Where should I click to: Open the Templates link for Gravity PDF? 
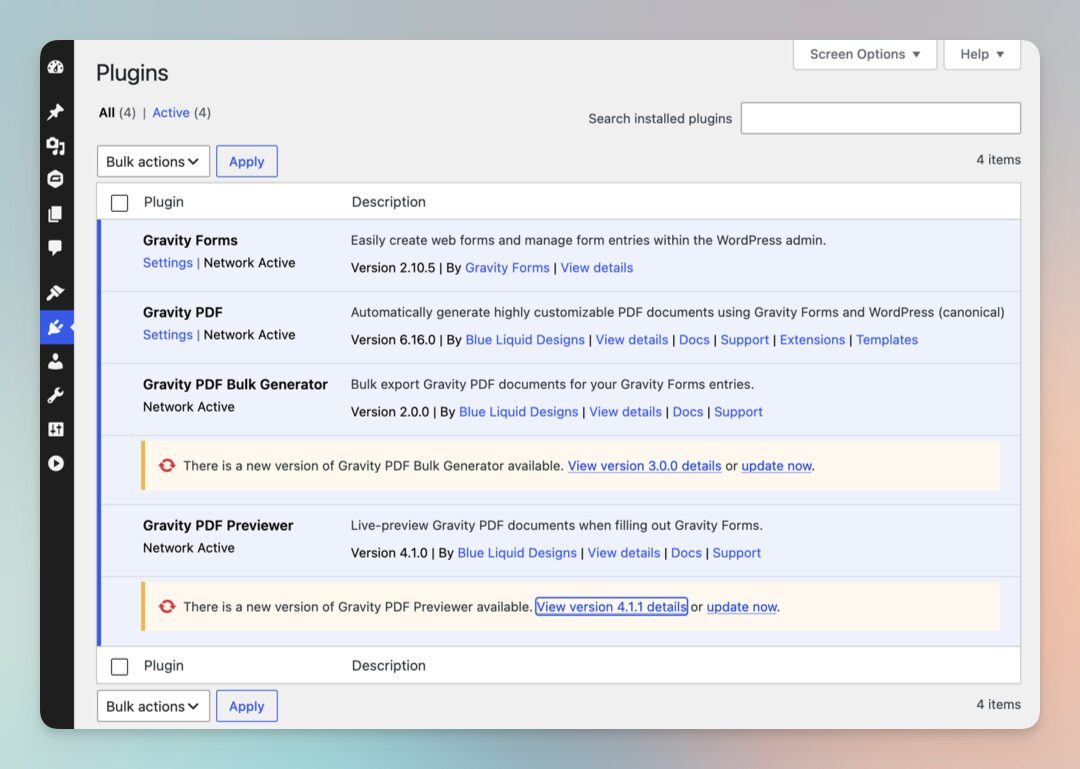click(x=887, y=340)
